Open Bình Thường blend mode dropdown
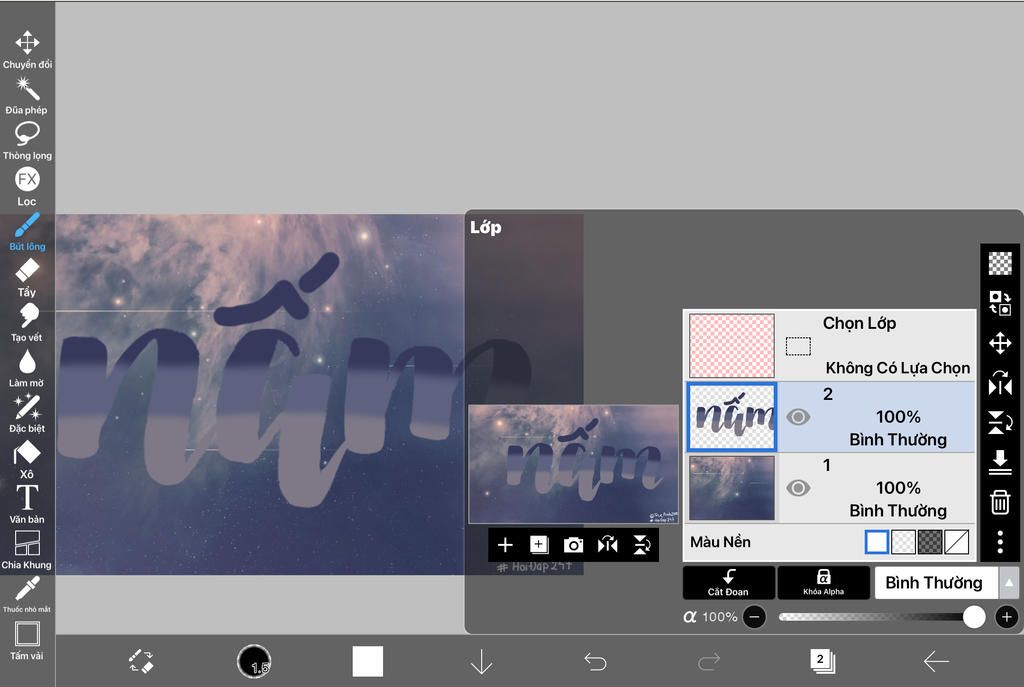Screen dimensions: 1024x687 (x=936, y=583)
